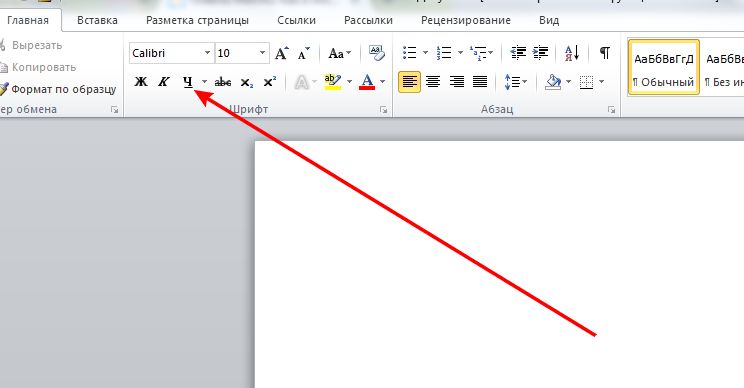
Task: Open text effects (glowing A) button
Action: click(301, 82)
